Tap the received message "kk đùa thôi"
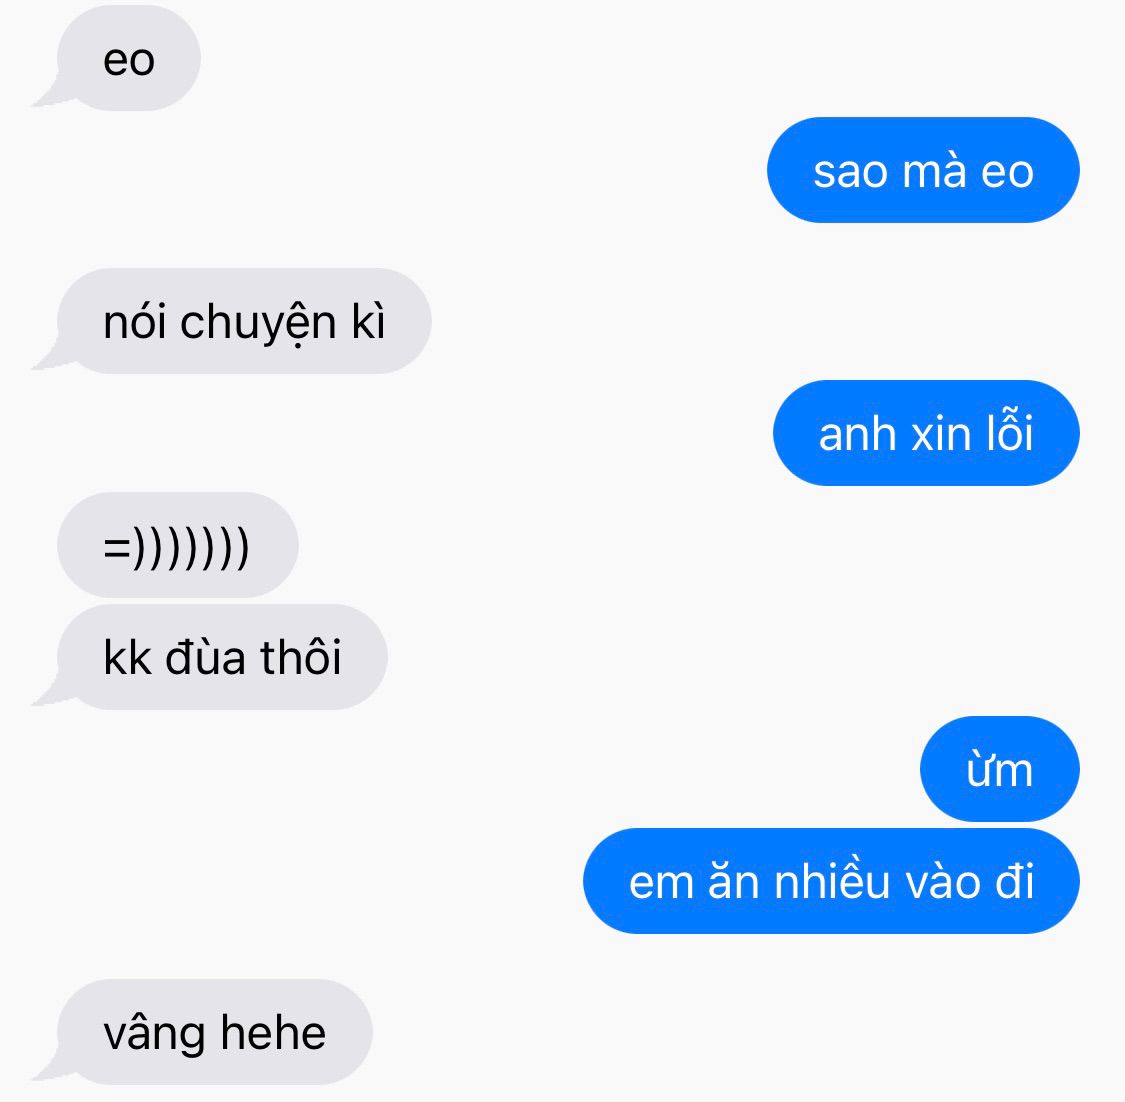This screenshot has height=1102, width=1125. [222, 656]
